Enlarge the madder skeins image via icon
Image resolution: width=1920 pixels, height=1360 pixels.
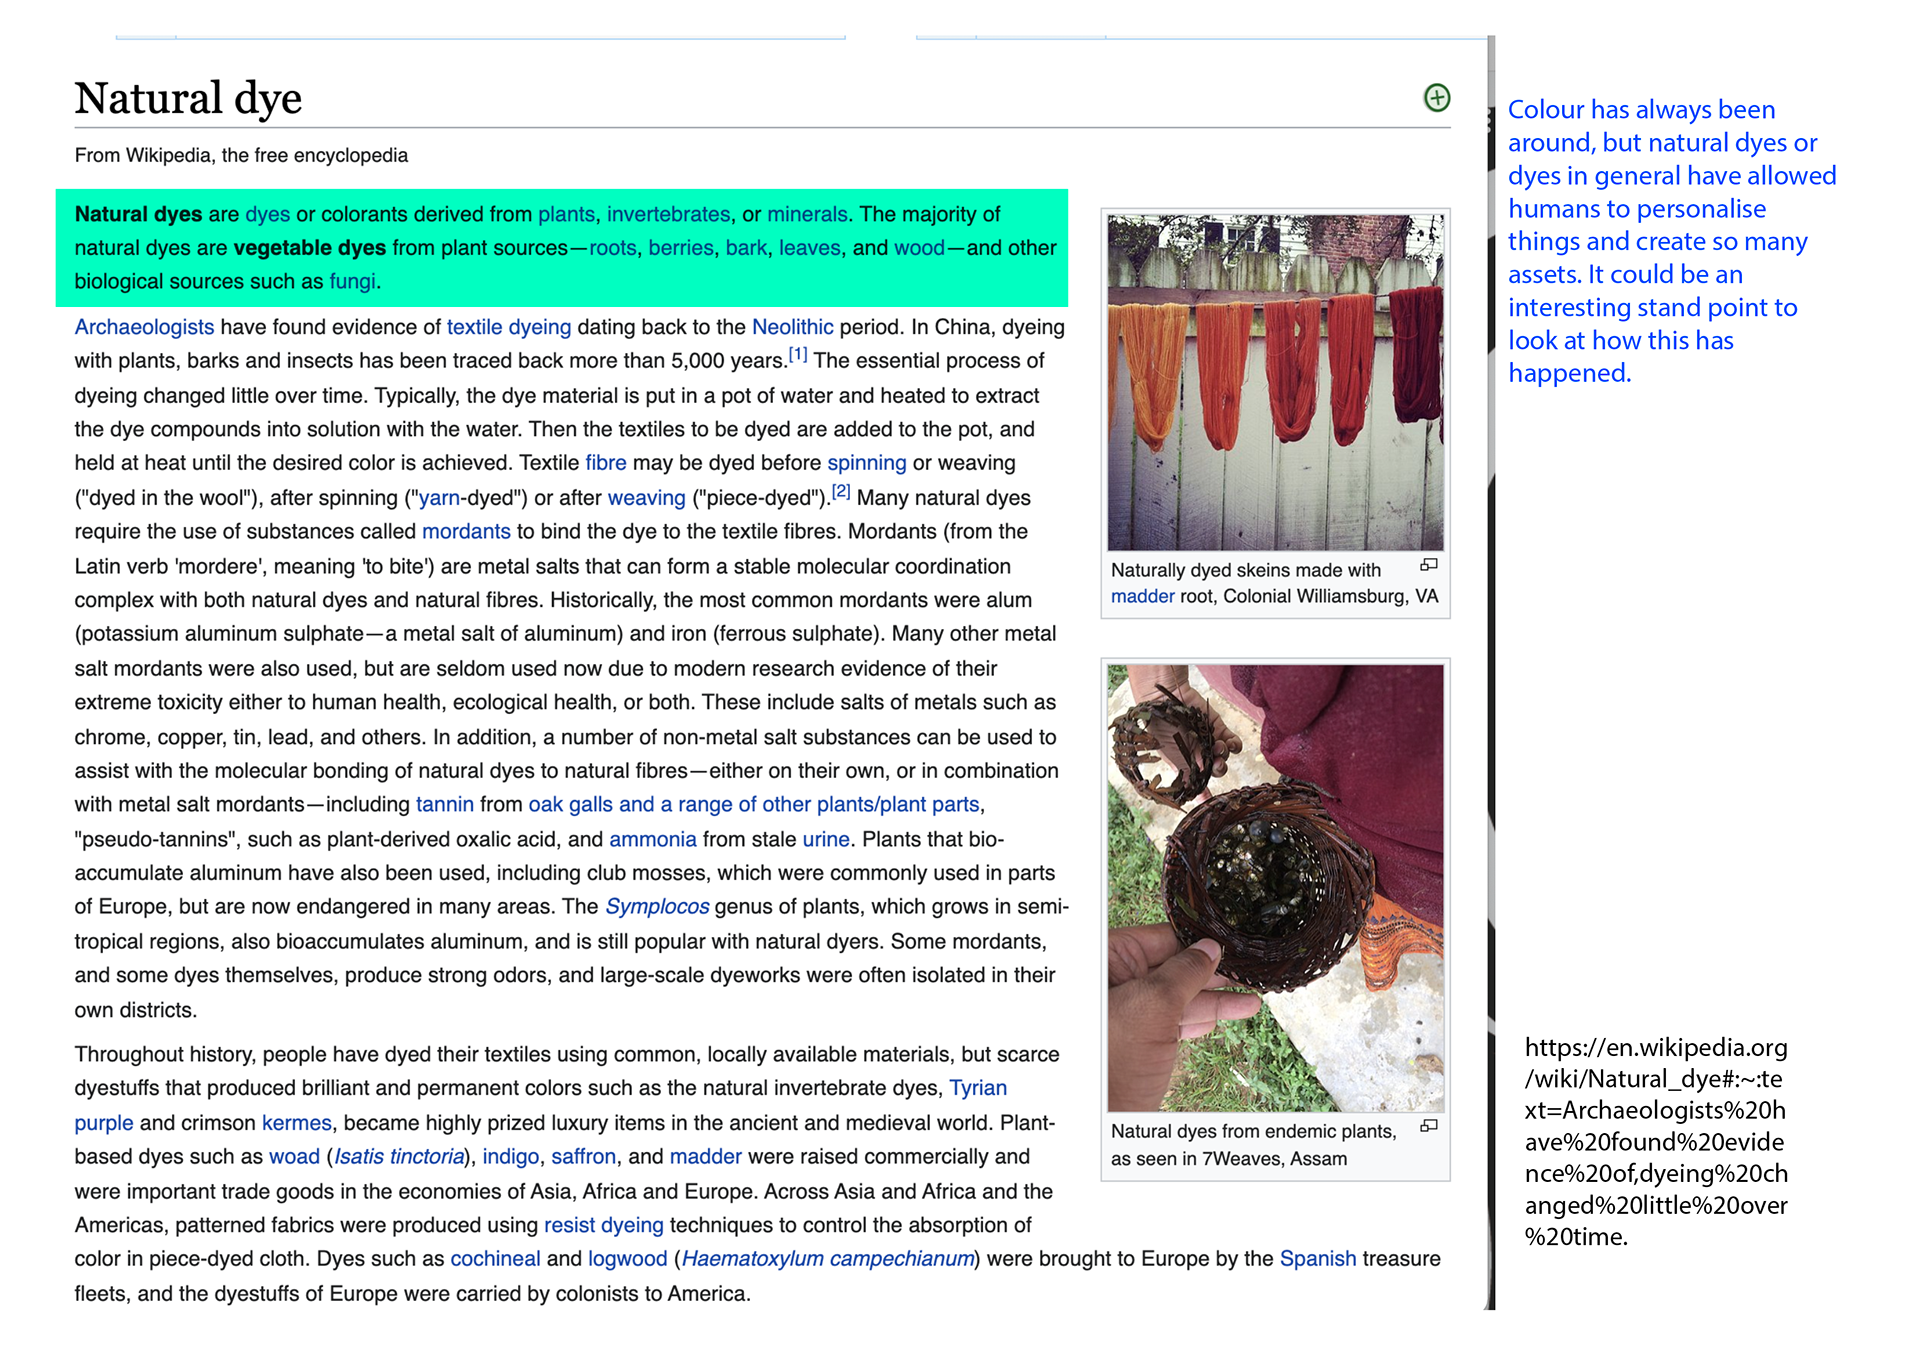tap(1429, 565)
